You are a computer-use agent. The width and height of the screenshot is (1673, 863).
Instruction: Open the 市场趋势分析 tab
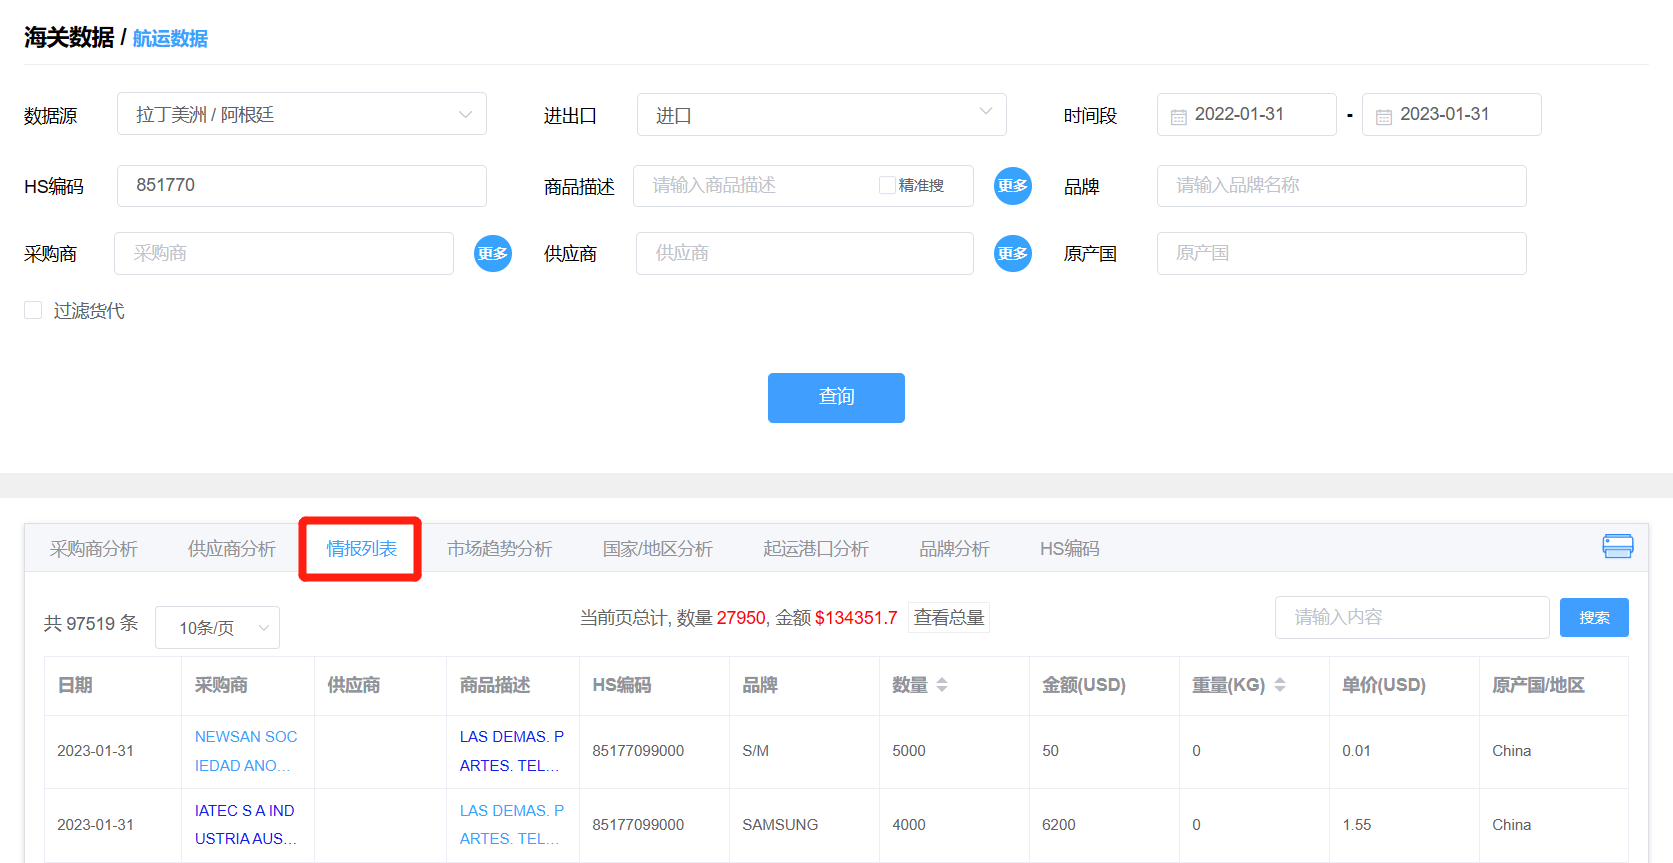click(x=499, y=548)
